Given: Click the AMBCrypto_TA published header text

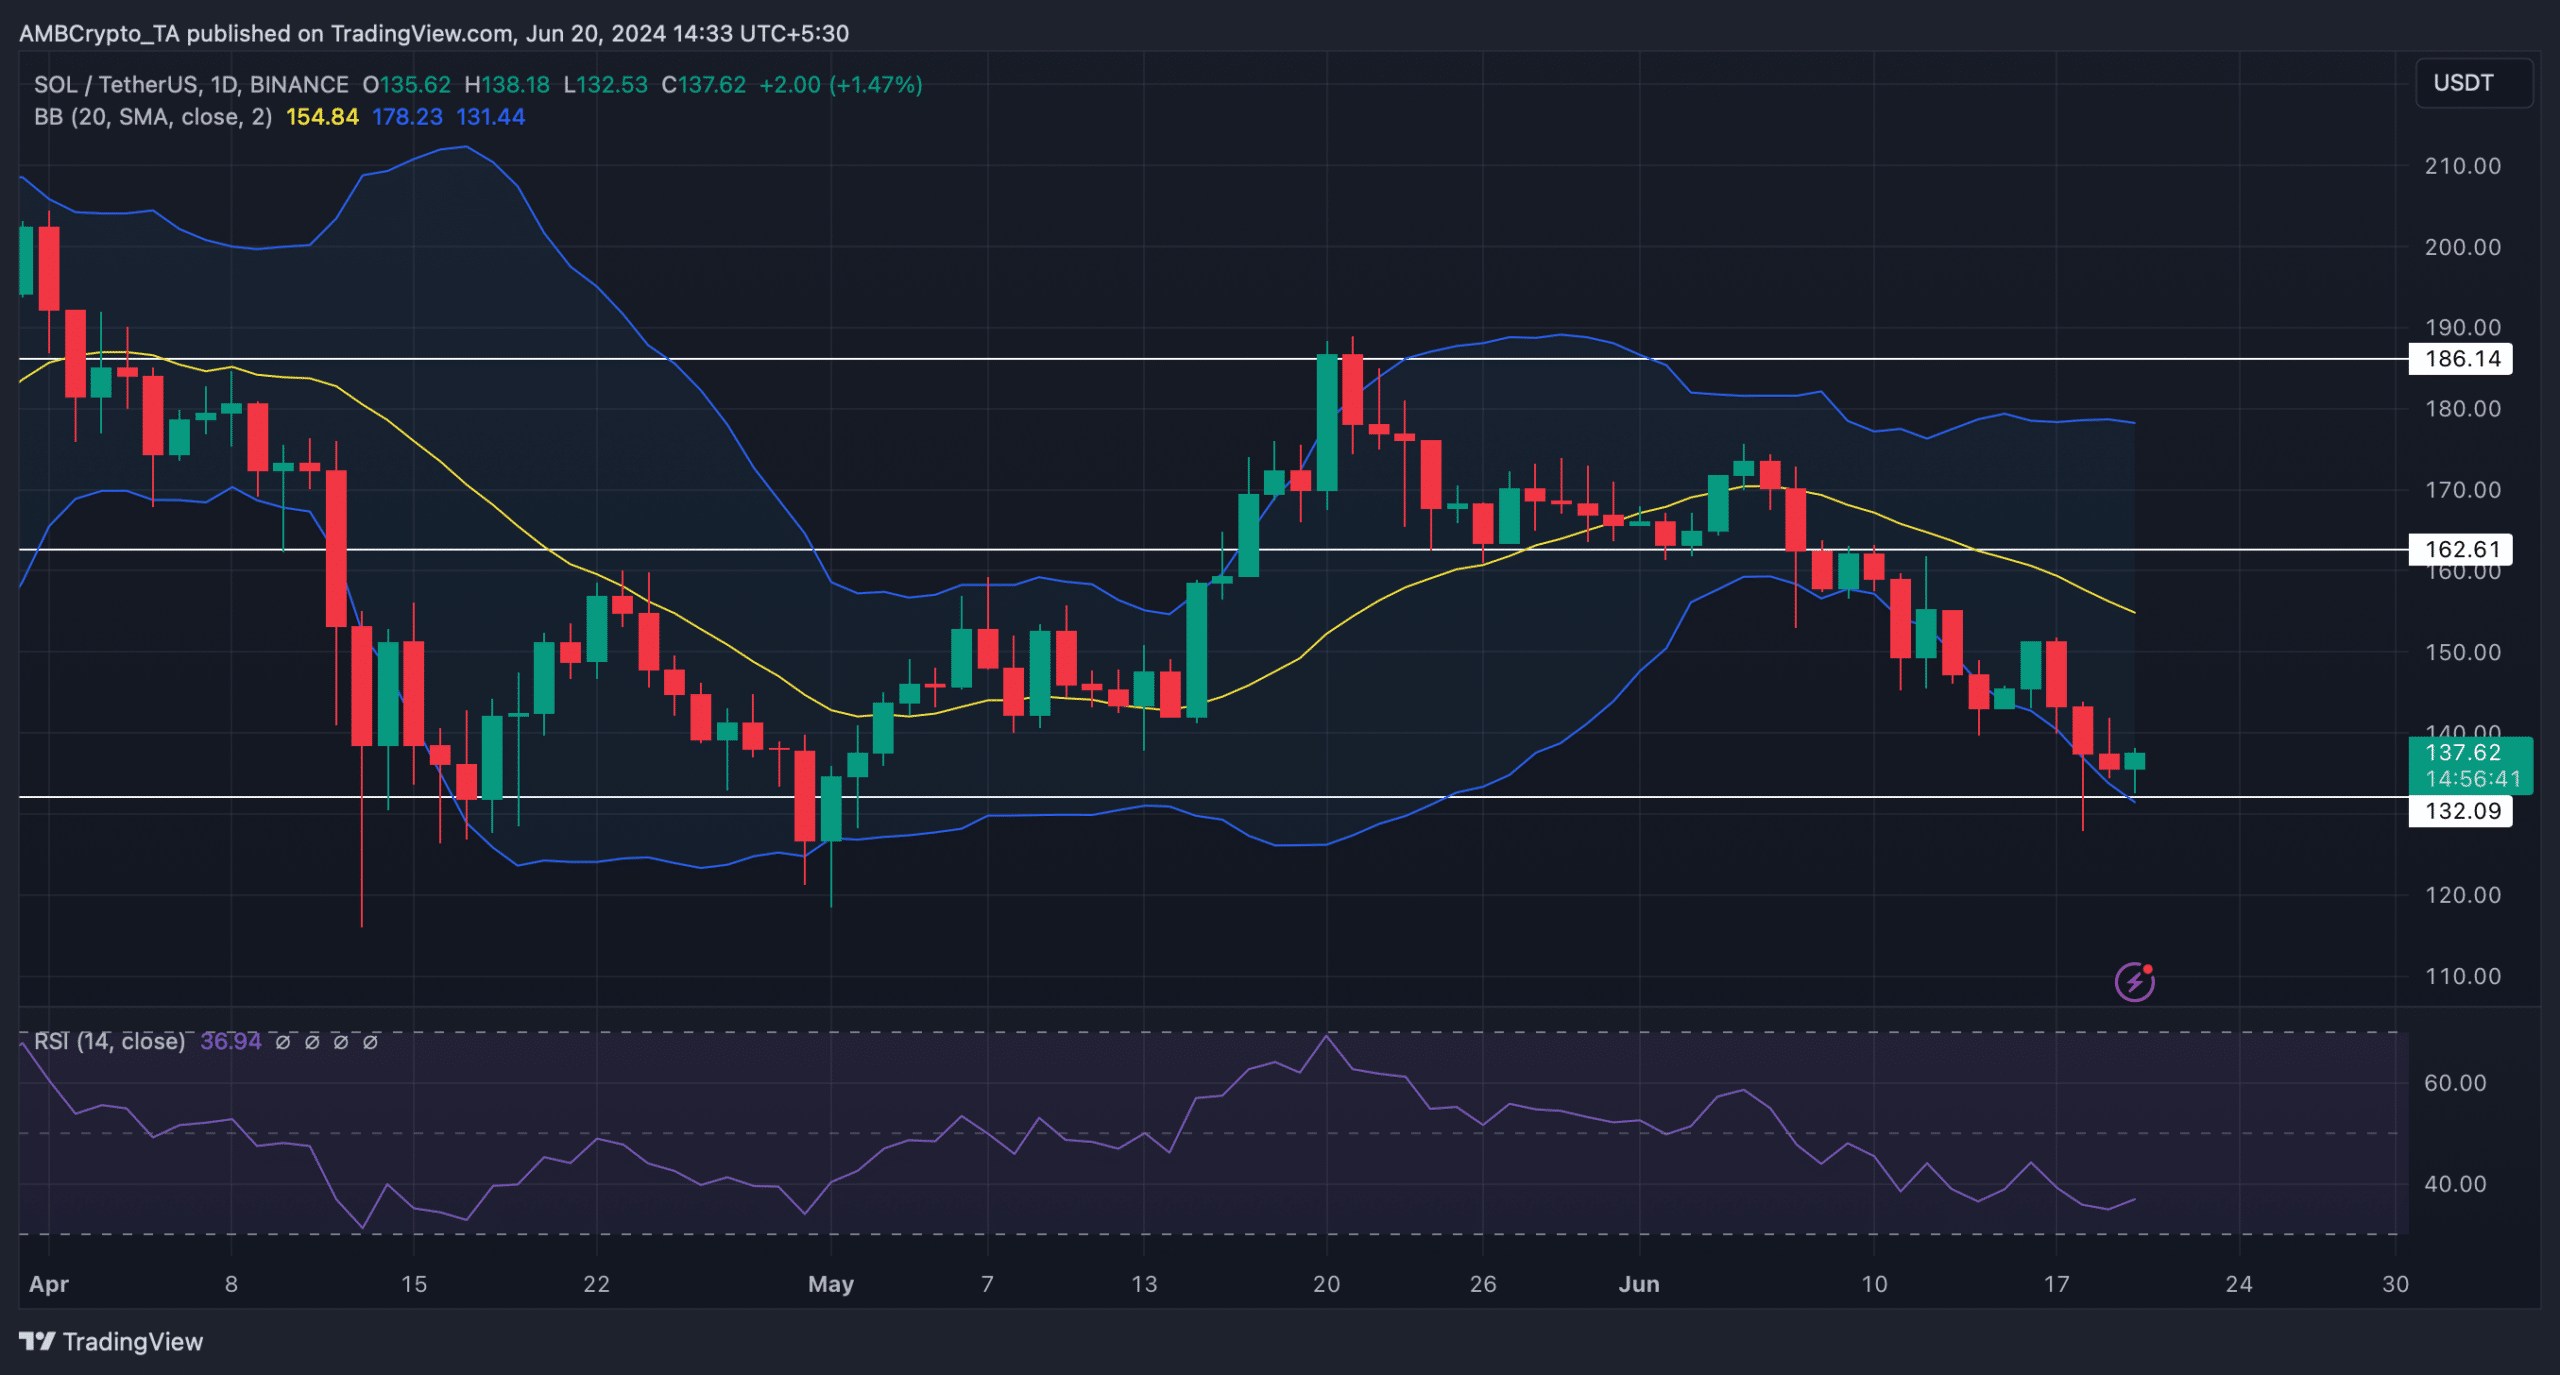Looking at the screenshot, I should pos(434,33).
